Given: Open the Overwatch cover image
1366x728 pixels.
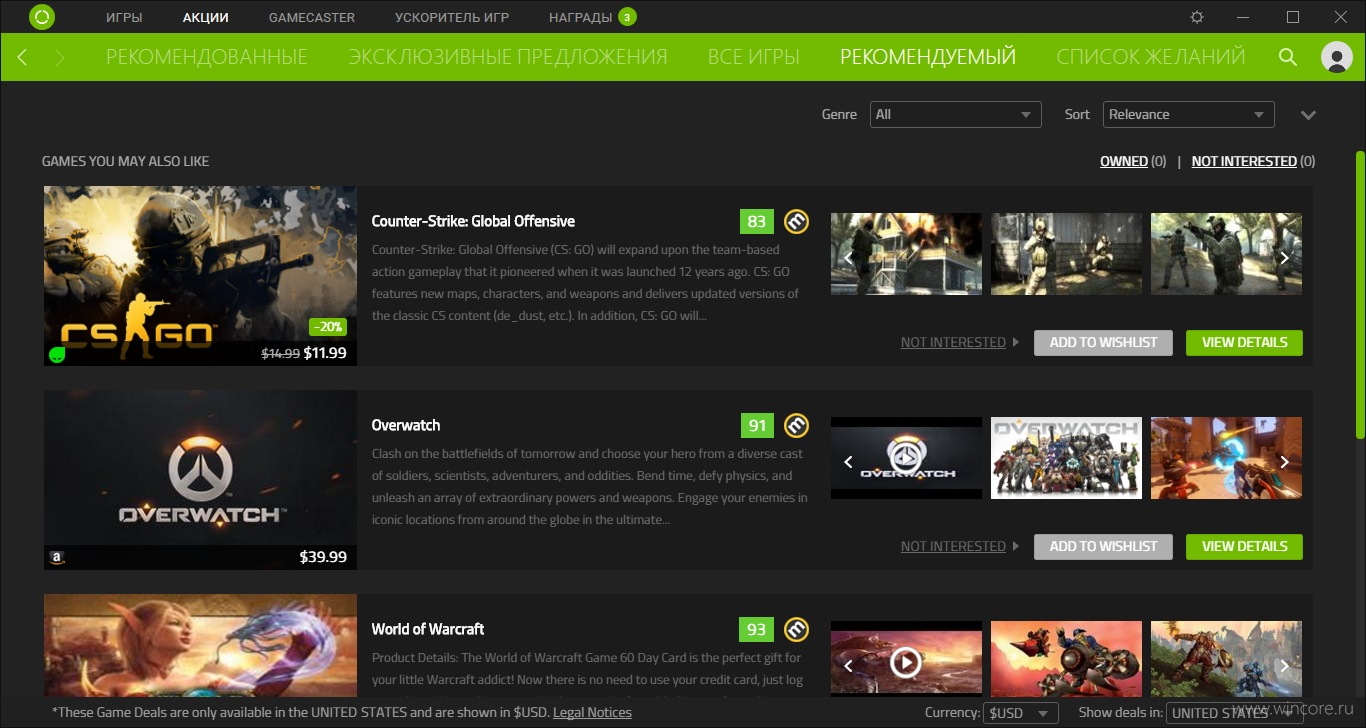Looking at the screenshot, I should [x=200, y=480].
